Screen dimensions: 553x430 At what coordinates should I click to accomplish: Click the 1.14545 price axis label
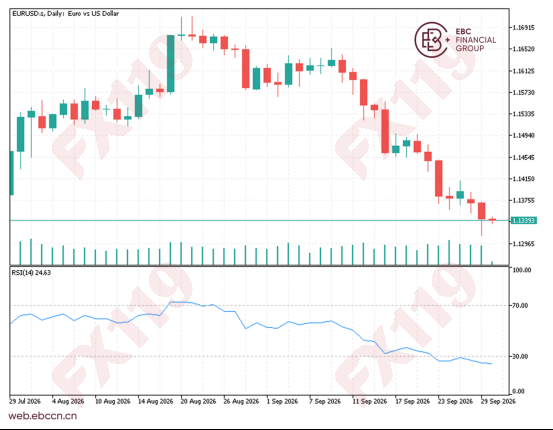point(523,157)
